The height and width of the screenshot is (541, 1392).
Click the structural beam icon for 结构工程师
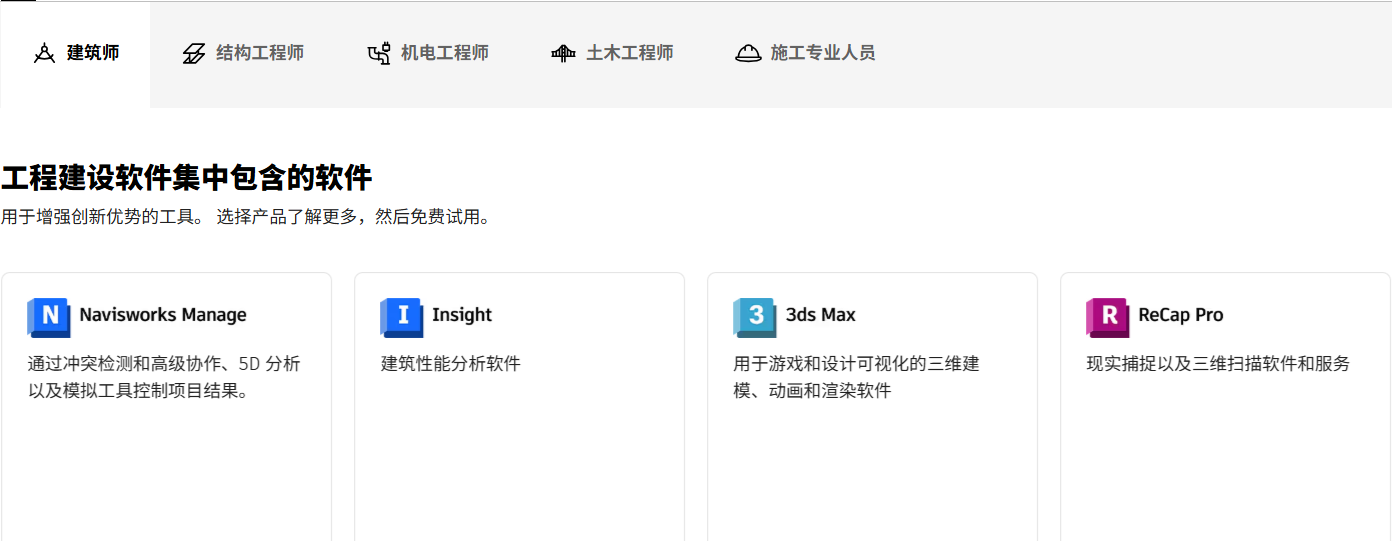pyautogui.click(x=194, y=54)
